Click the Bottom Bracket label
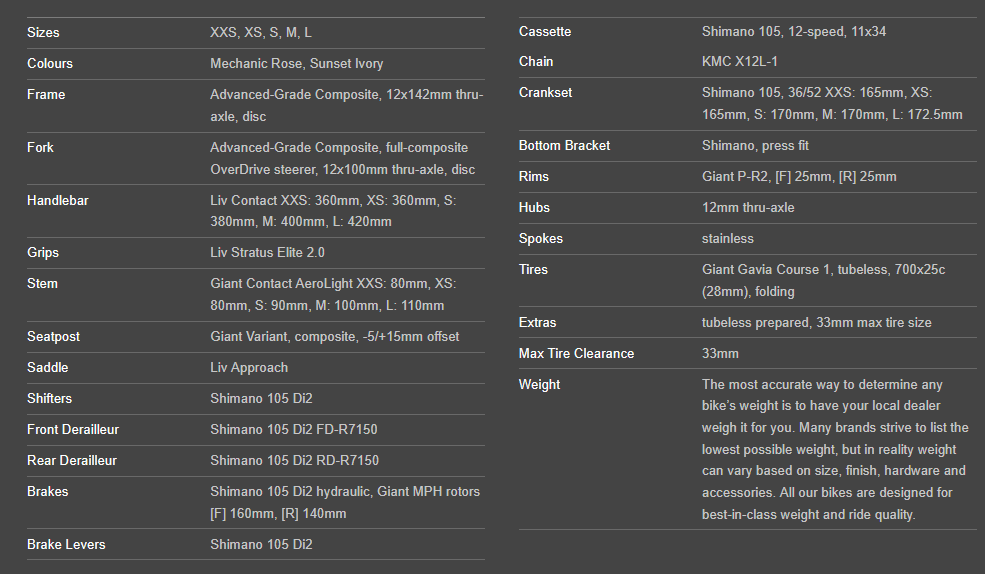Image resolution: width=985 pixels, height=574 pixels. click(564, 145)
